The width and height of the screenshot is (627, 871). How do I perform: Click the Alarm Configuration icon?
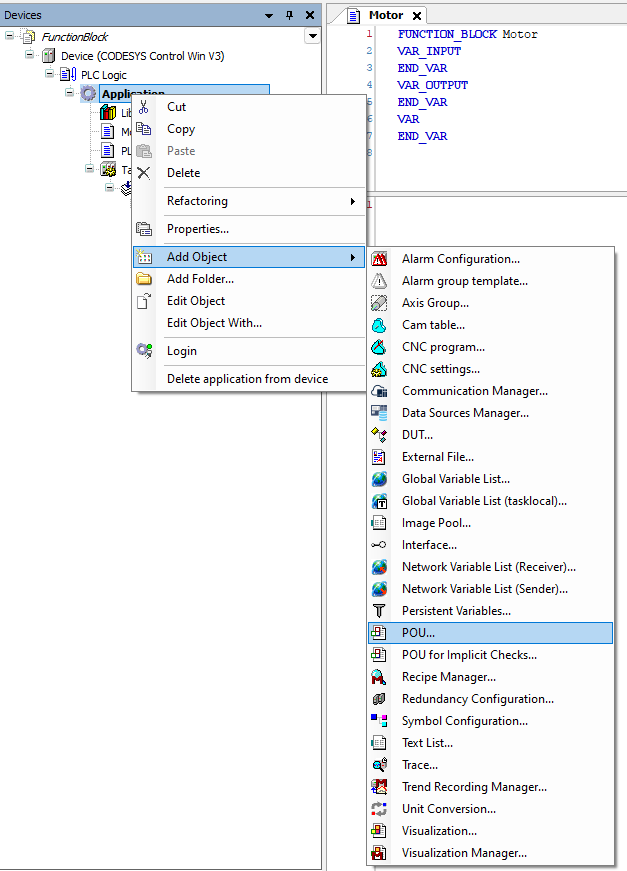379,259
